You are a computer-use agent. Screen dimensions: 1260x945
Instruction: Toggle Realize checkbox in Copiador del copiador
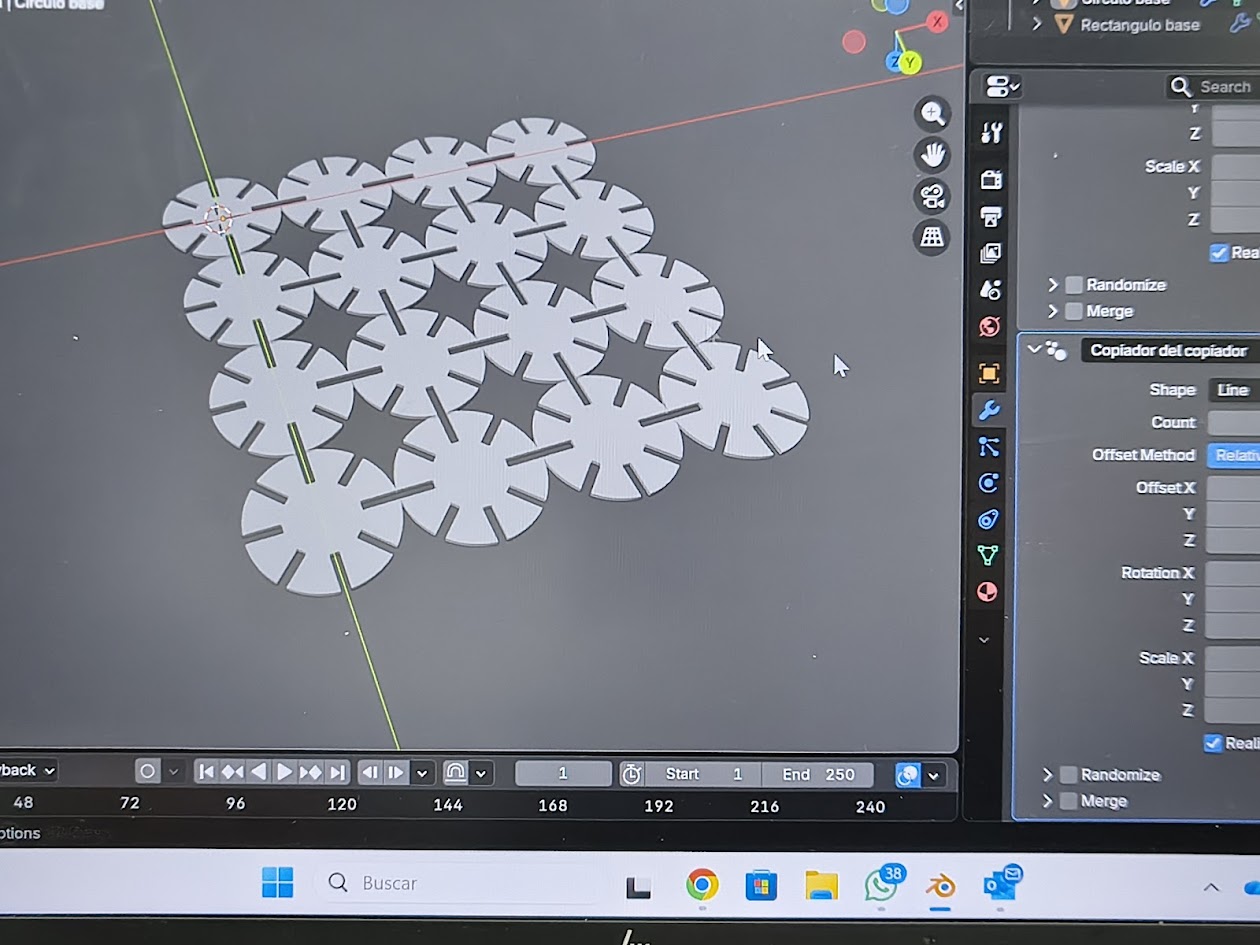click(1213, 743)
